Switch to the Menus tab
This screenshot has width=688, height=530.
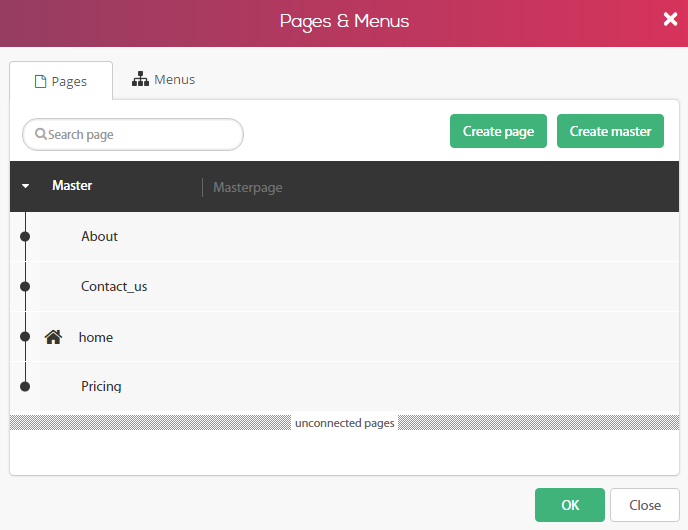pyautogui.click(x=163, y=79)
